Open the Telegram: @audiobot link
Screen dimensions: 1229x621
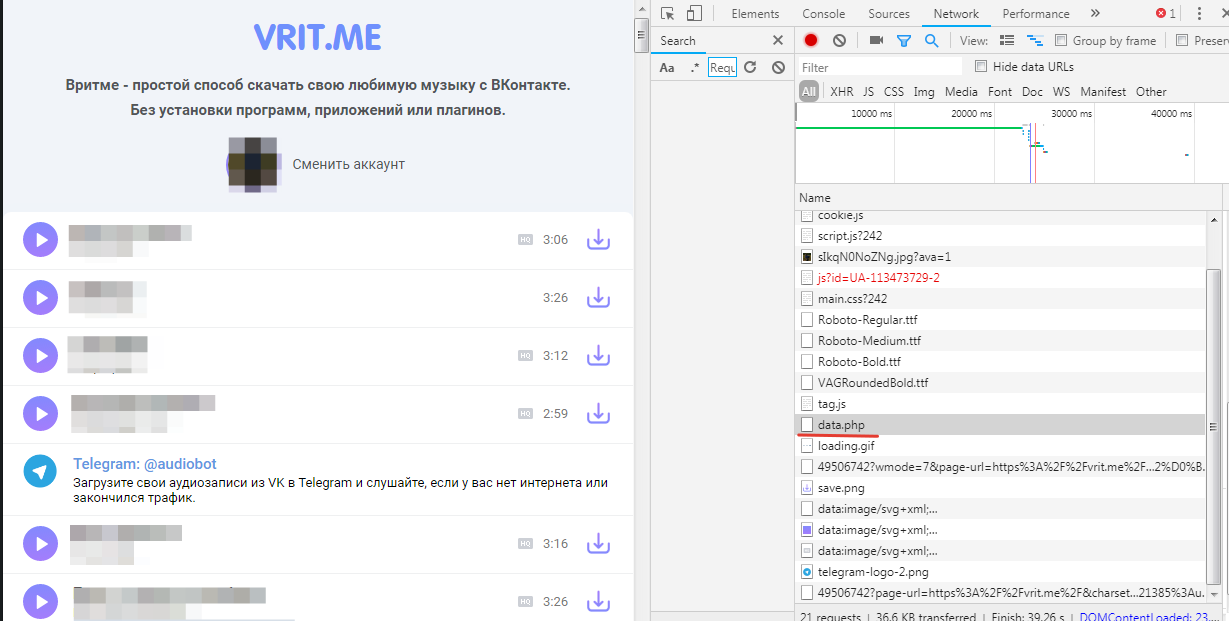pyautogui.click(x=145, y=464)
